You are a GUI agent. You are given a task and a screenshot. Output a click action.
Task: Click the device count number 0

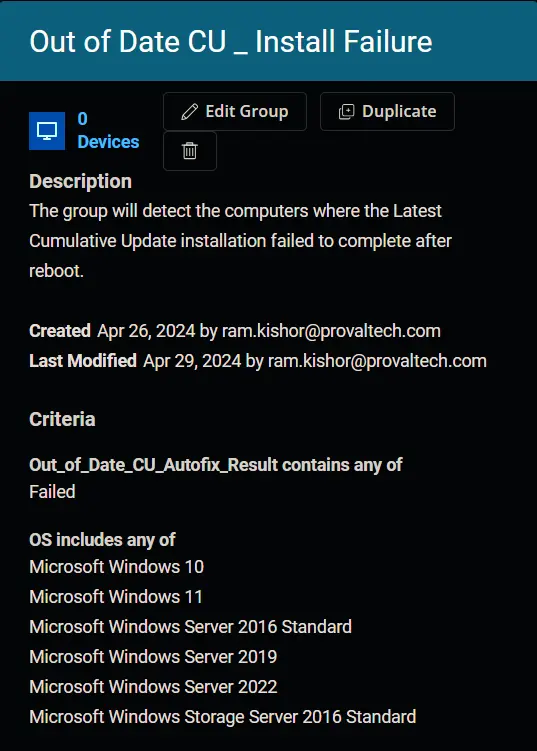click(82, 119)
